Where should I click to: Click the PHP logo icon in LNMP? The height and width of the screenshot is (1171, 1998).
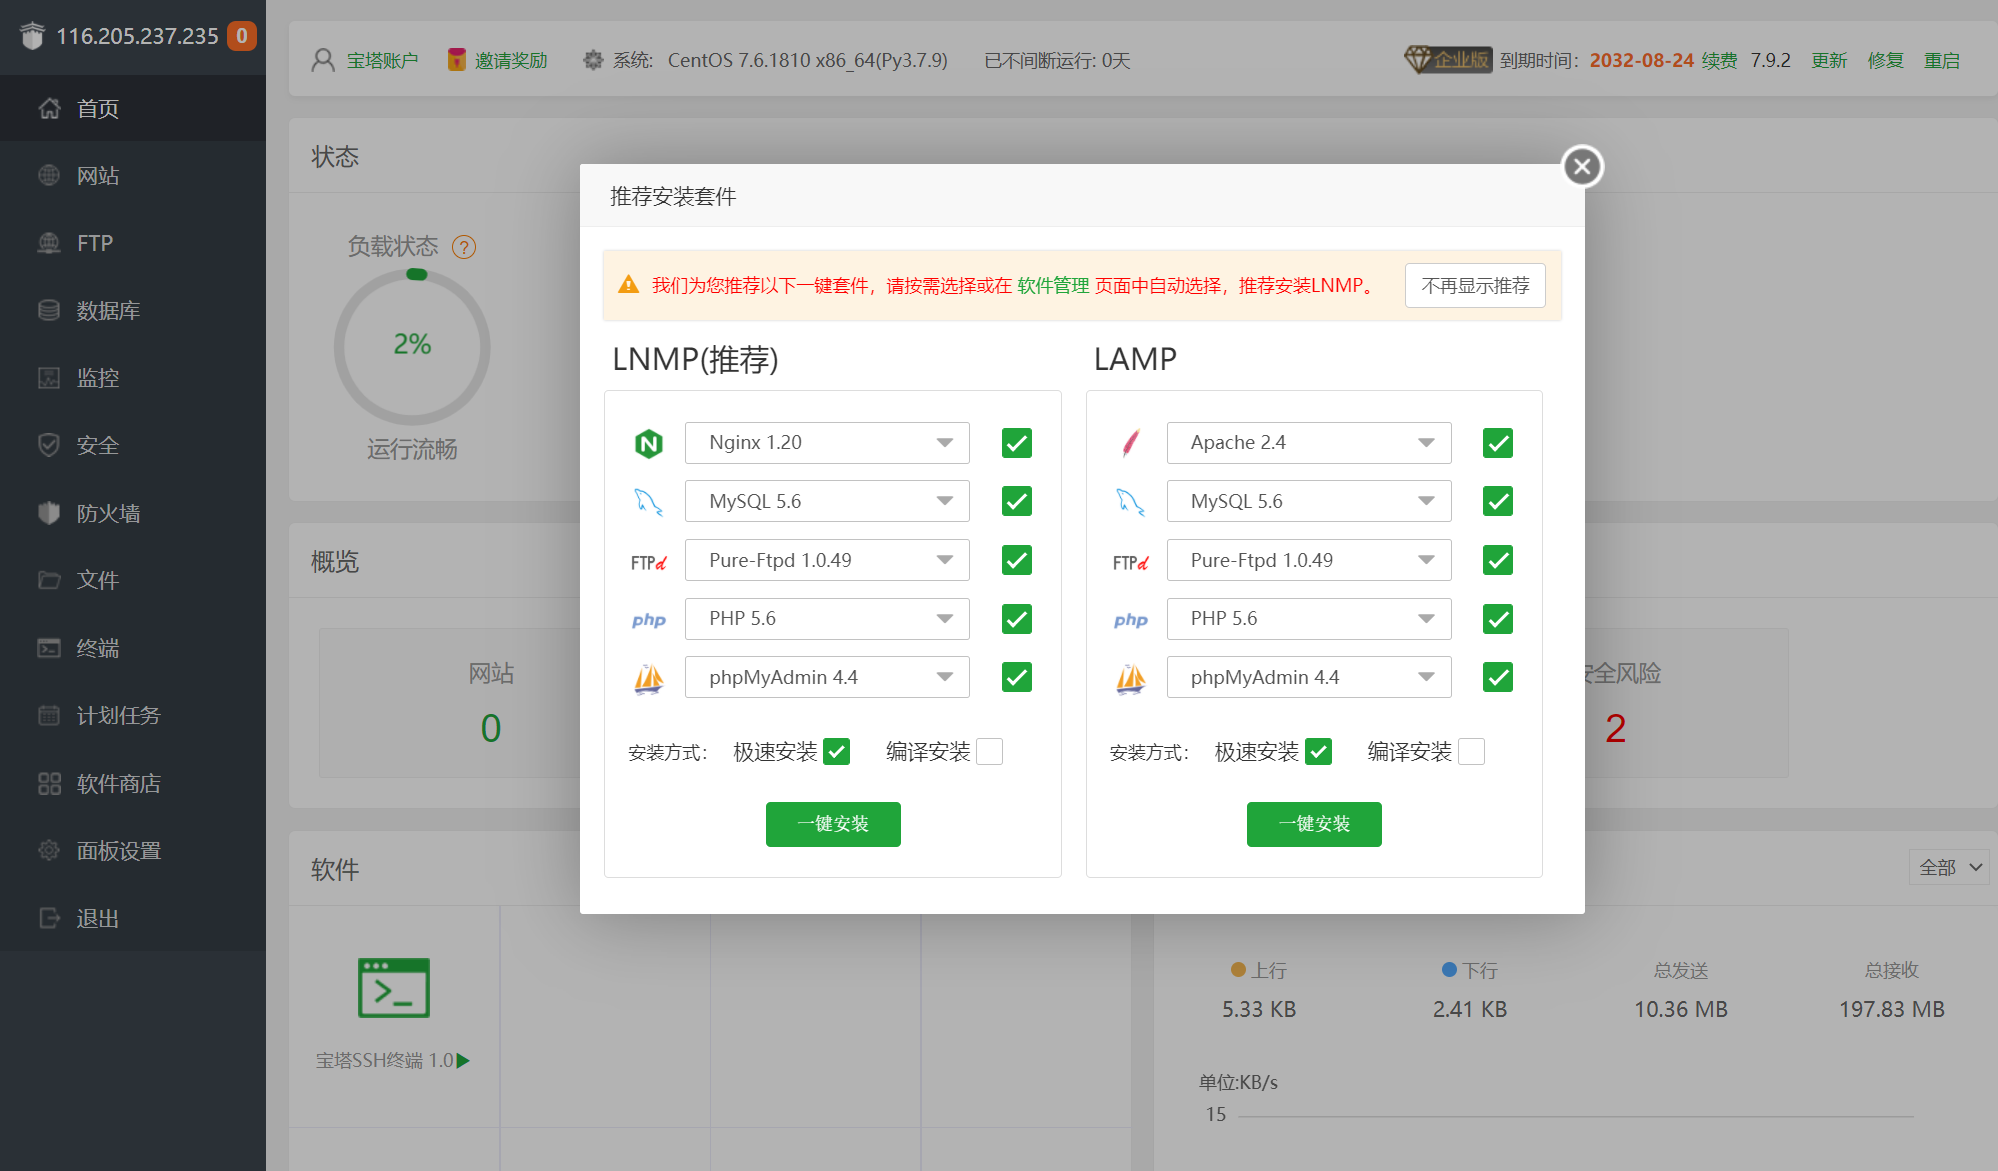click(649, 620)
